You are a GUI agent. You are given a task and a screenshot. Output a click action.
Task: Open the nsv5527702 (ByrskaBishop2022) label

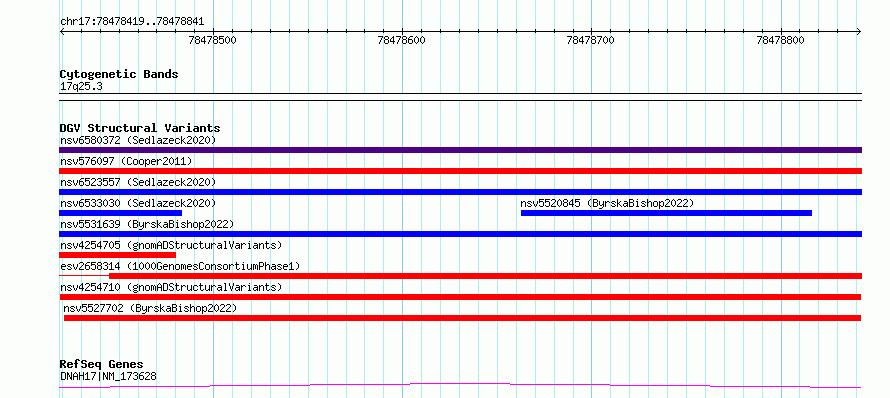(x=150, y=308)
